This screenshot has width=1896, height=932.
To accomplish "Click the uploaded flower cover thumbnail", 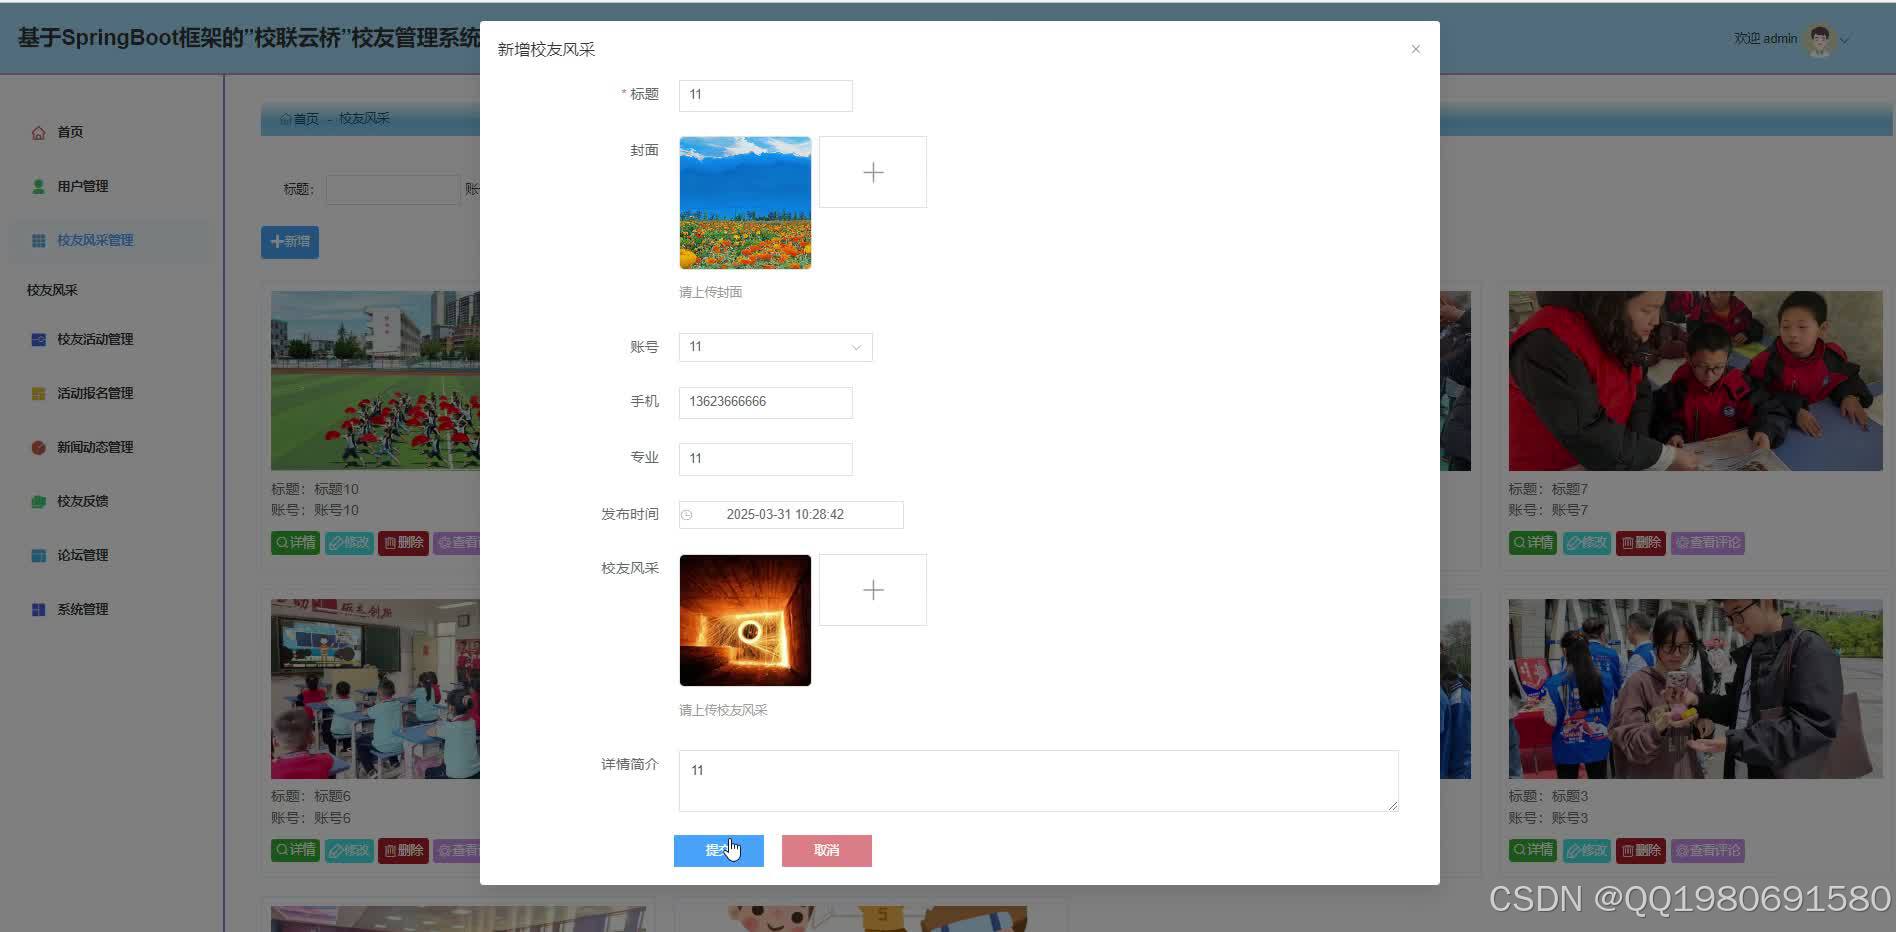I will 744,202.
